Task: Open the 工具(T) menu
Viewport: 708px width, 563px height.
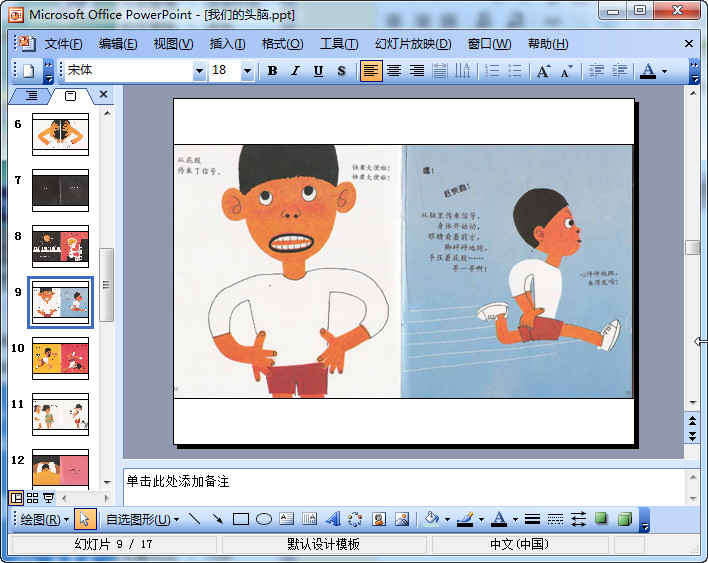Action: 339,44
